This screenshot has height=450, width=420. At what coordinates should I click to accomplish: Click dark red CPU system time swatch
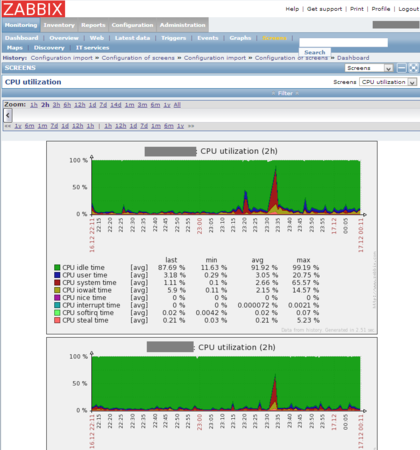[x=57, y=283]
